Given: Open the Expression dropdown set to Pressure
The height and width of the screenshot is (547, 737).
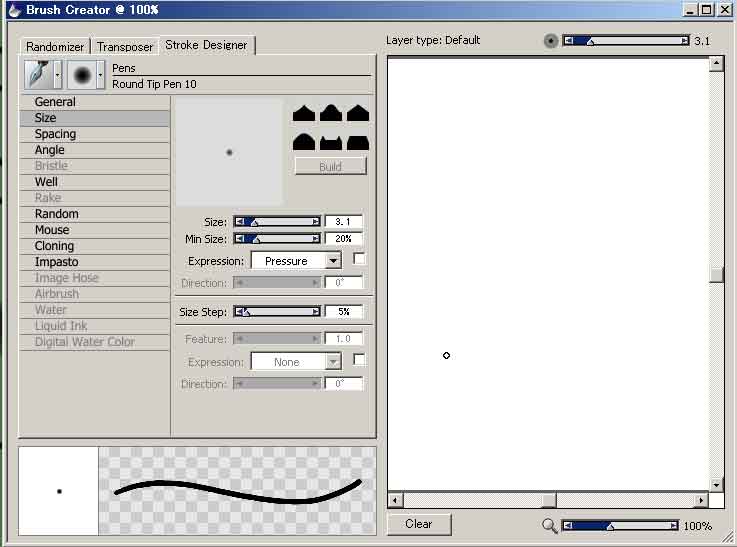Looking at the screenshot, I should click(295, 261).
